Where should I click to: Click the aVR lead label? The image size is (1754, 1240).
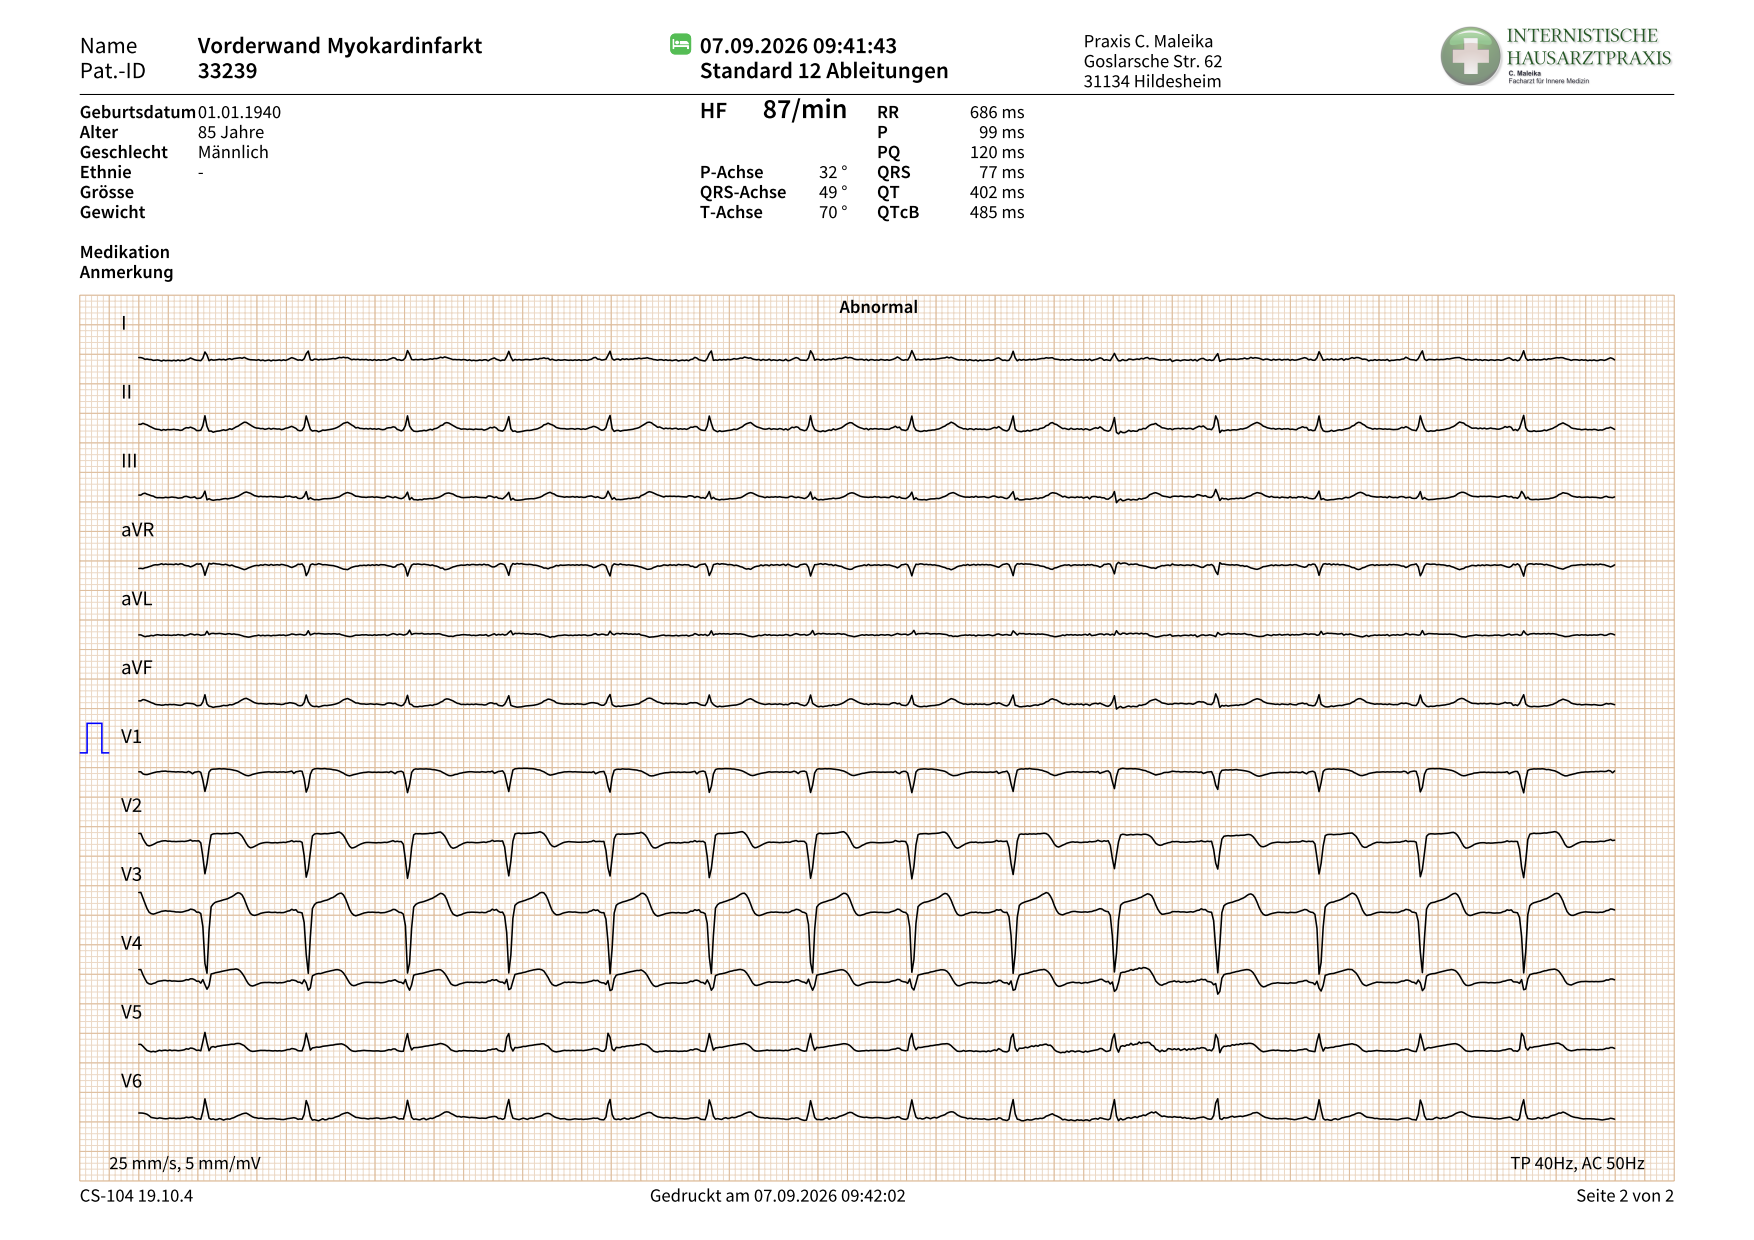[138, 530]
